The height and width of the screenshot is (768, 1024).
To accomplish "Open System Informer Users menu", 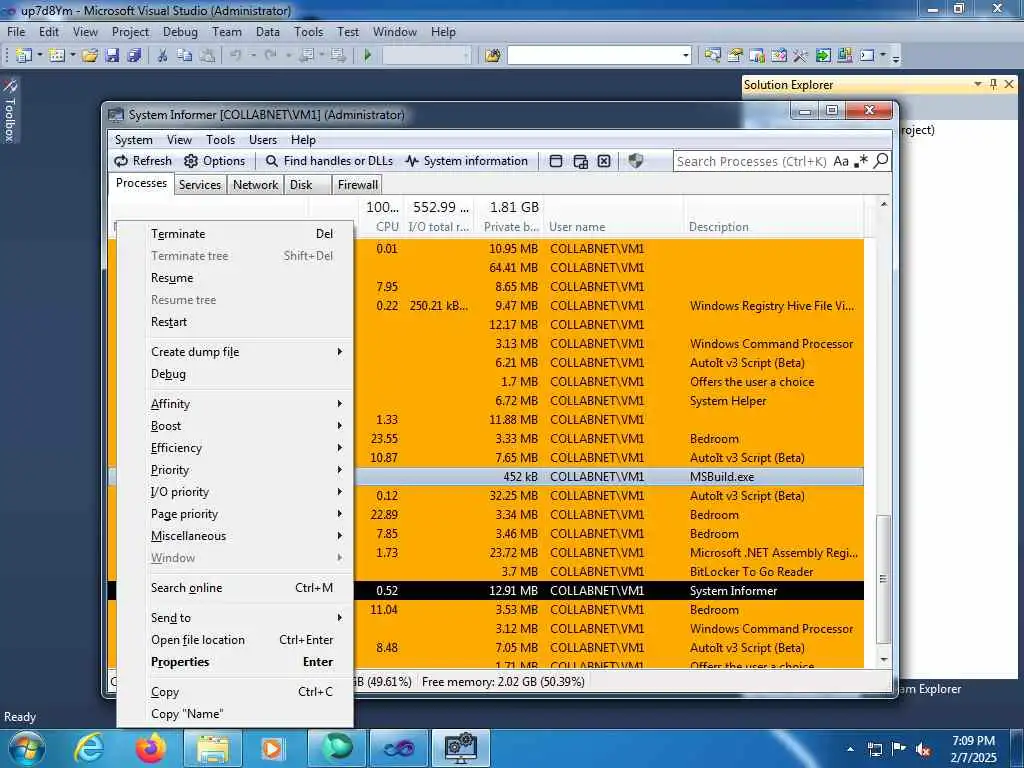I will pos(263,140).
